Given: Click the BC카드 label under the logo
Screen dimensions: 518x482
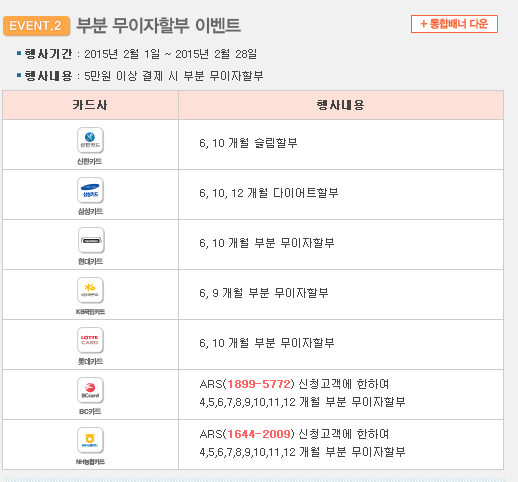Looking at the screenshot, I should [x=90, y=411].
